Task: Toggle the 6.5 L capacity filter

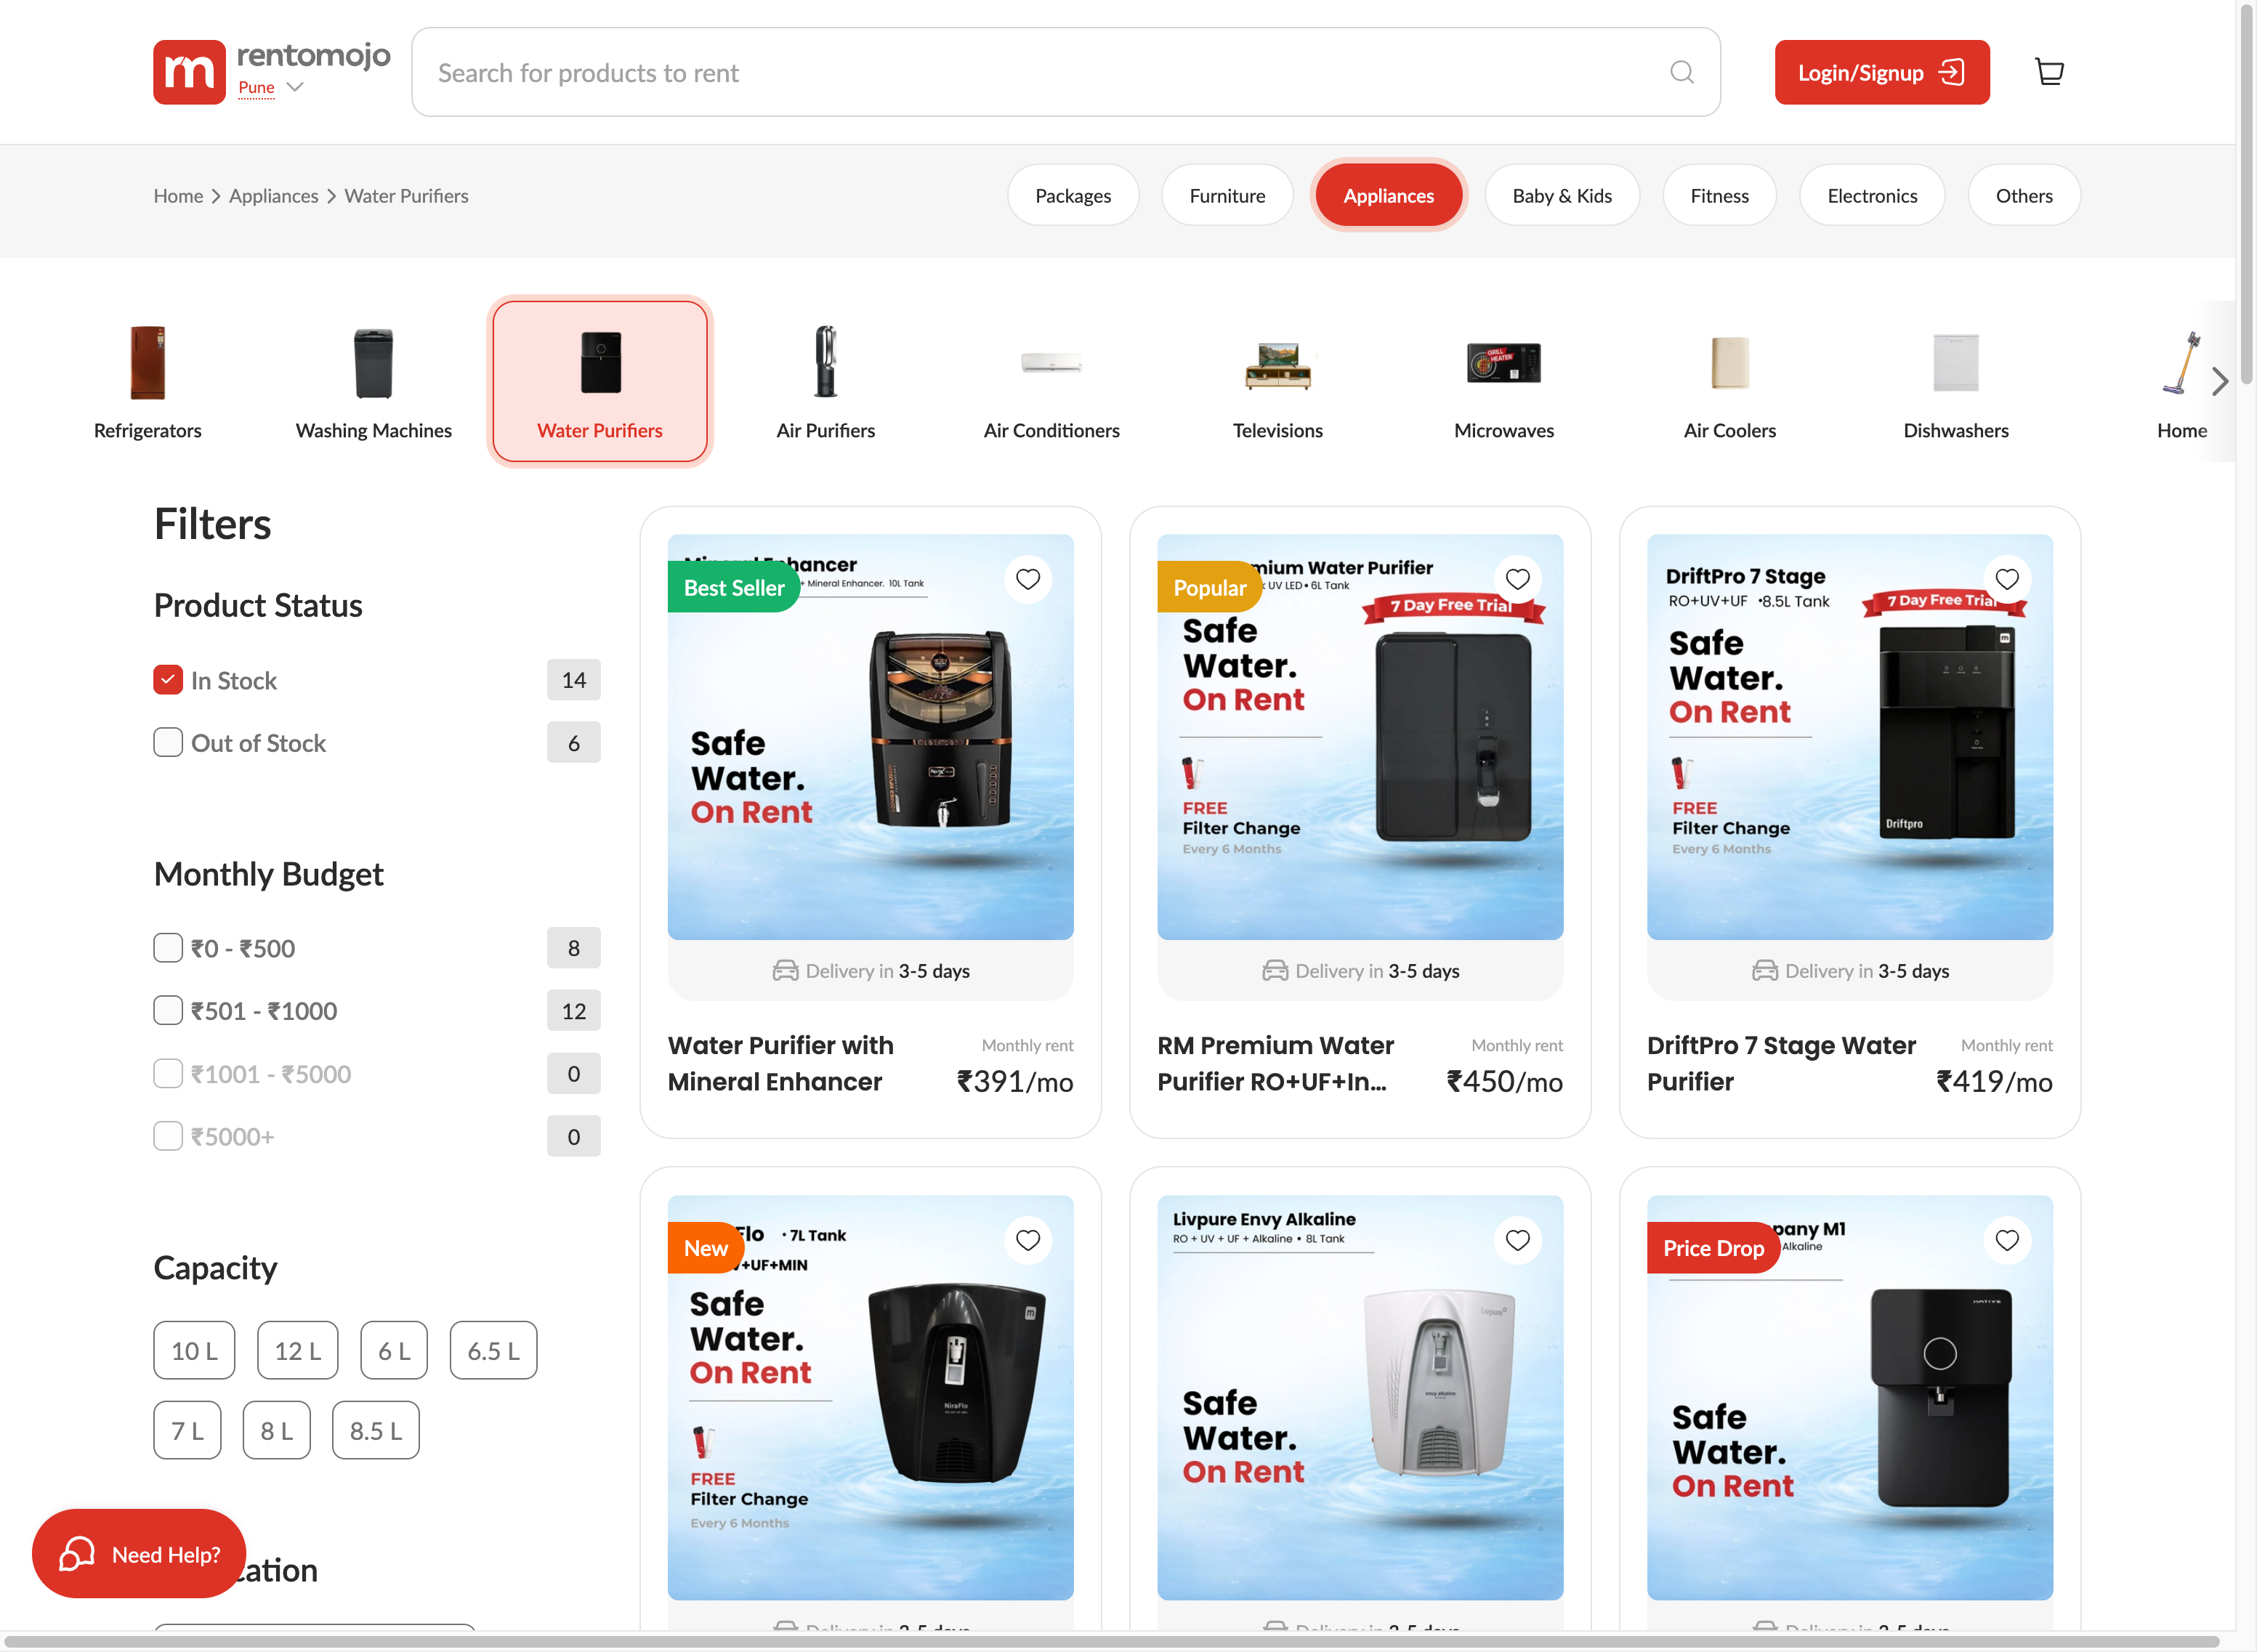Action: [493, 1350]
